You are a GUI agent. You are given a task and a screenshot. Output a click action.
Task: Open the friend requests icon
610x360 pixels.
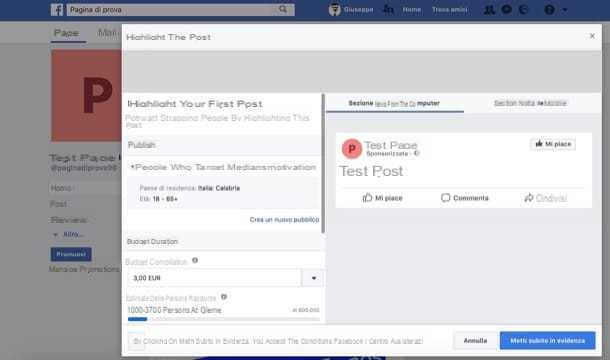coord(489,9)
